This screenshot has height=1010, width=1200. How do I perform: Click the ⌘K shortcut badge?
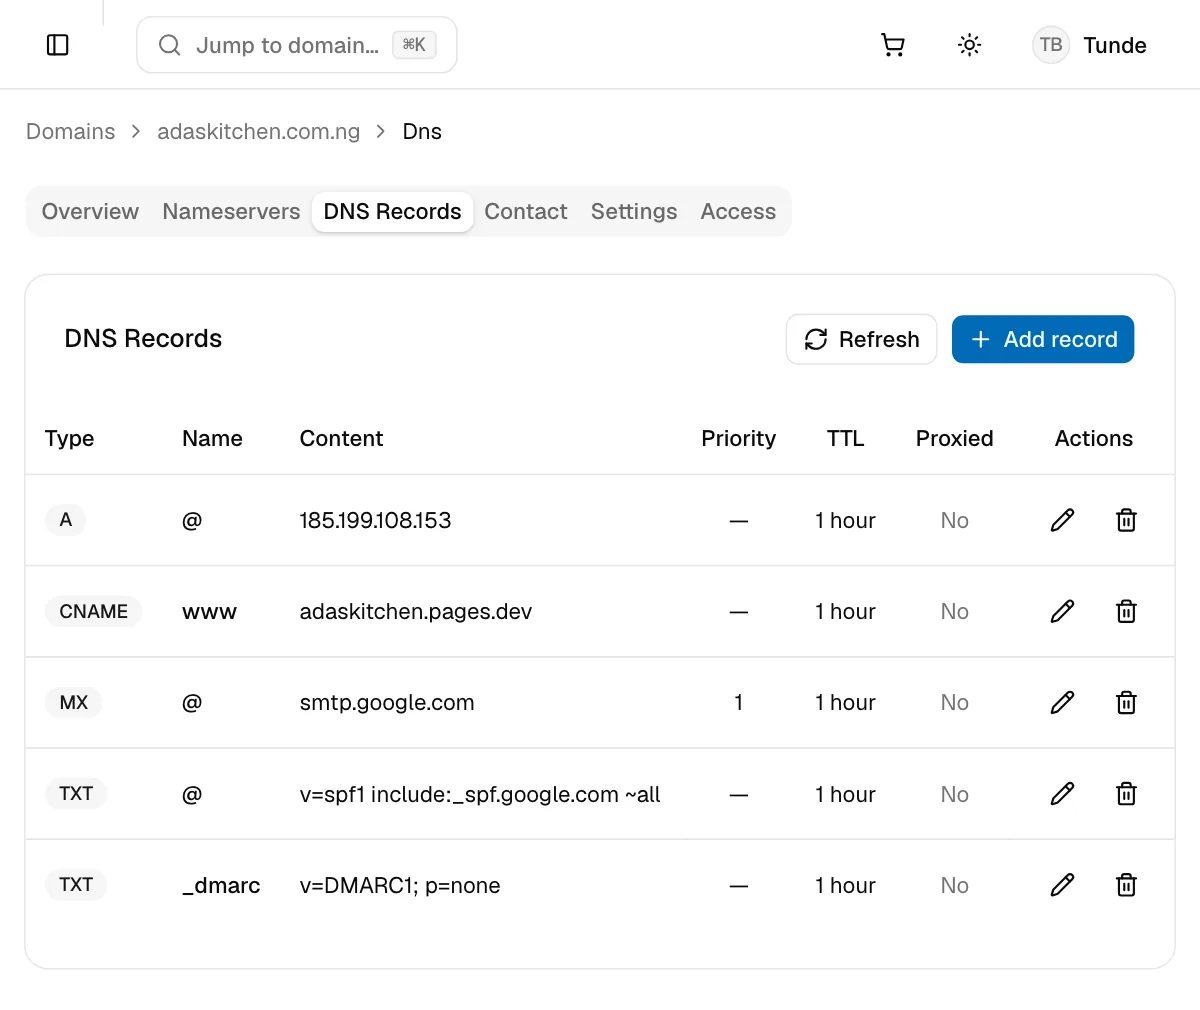point(414,45)
